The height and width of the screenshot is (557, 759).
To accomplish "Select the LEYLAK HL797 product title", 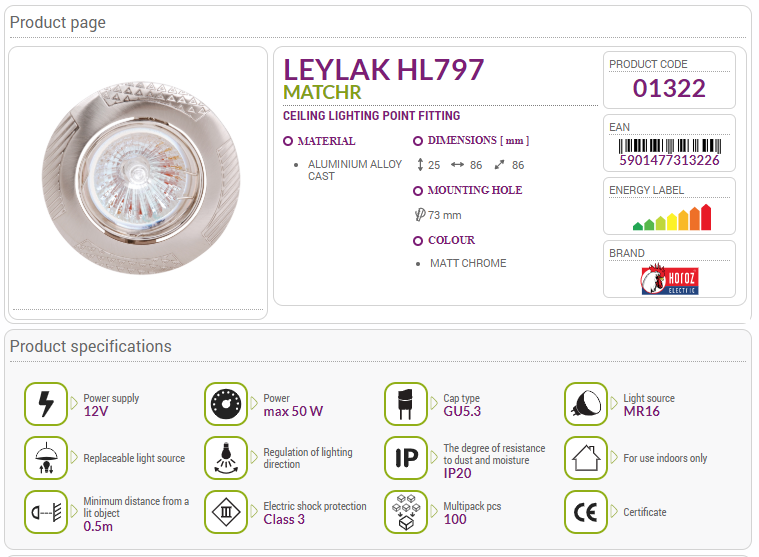I will coord(383,70).
